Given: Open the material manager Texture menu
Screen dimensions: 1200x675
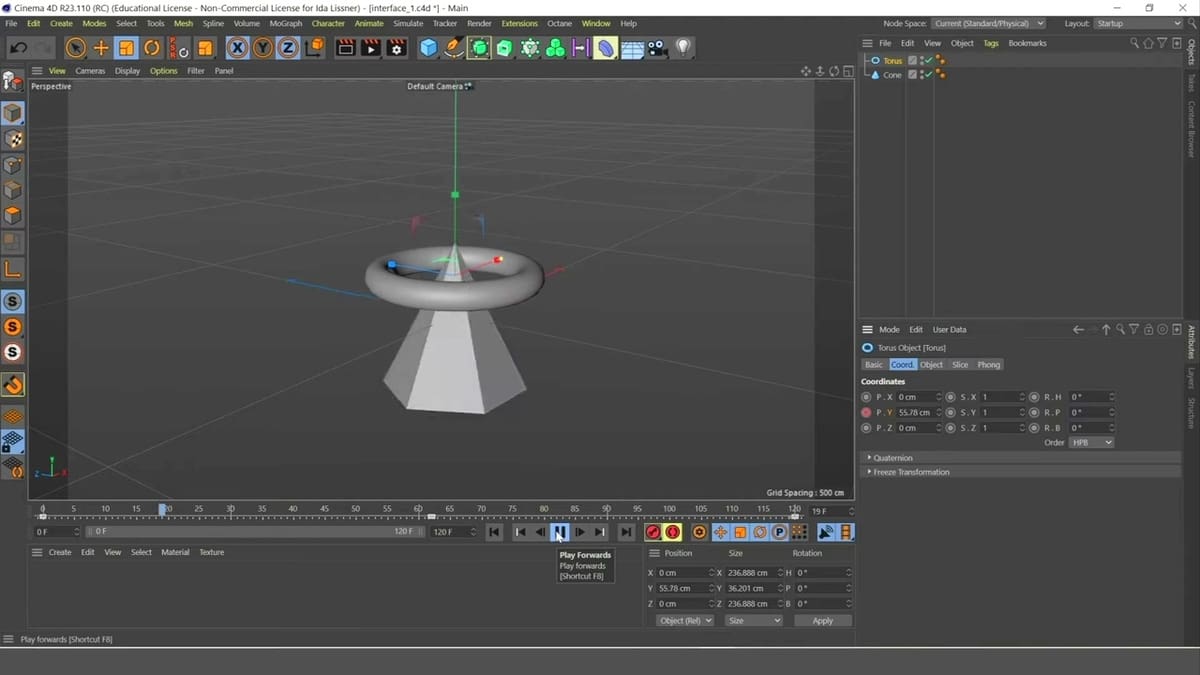Looking at the screenshot, I should [x=211, y=552].
